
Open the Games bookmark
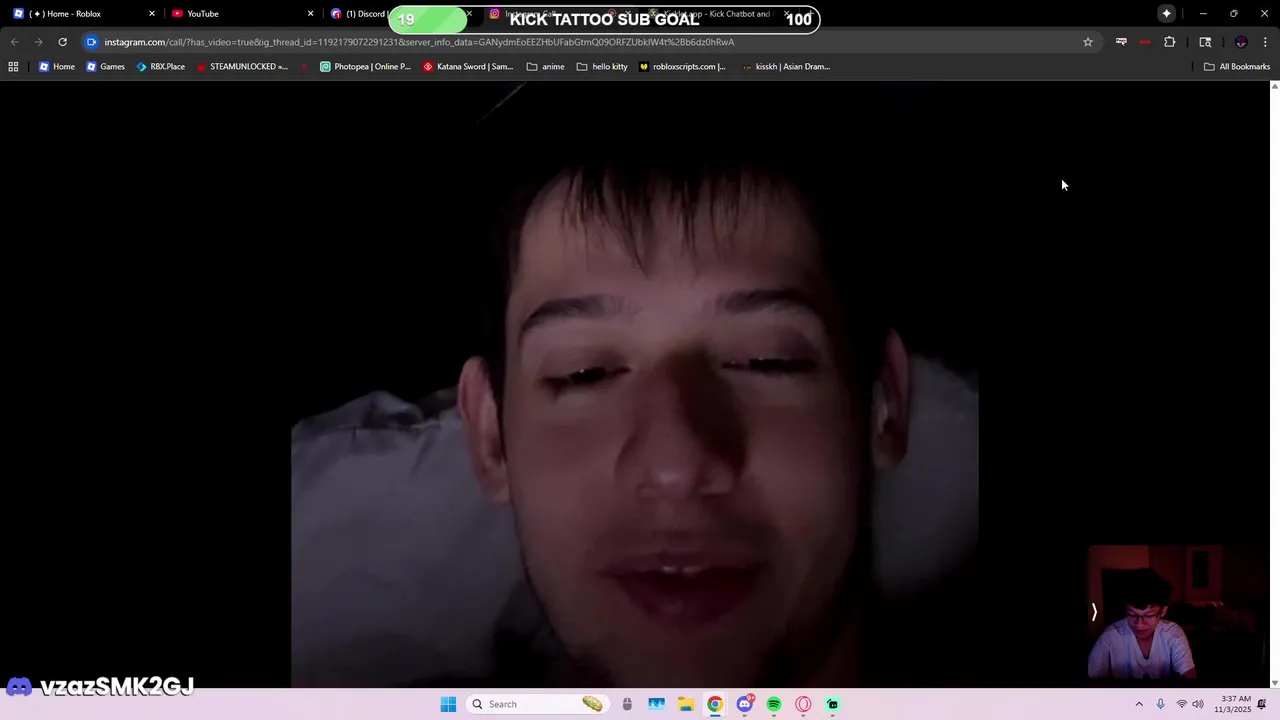click(x=105, y=67)
